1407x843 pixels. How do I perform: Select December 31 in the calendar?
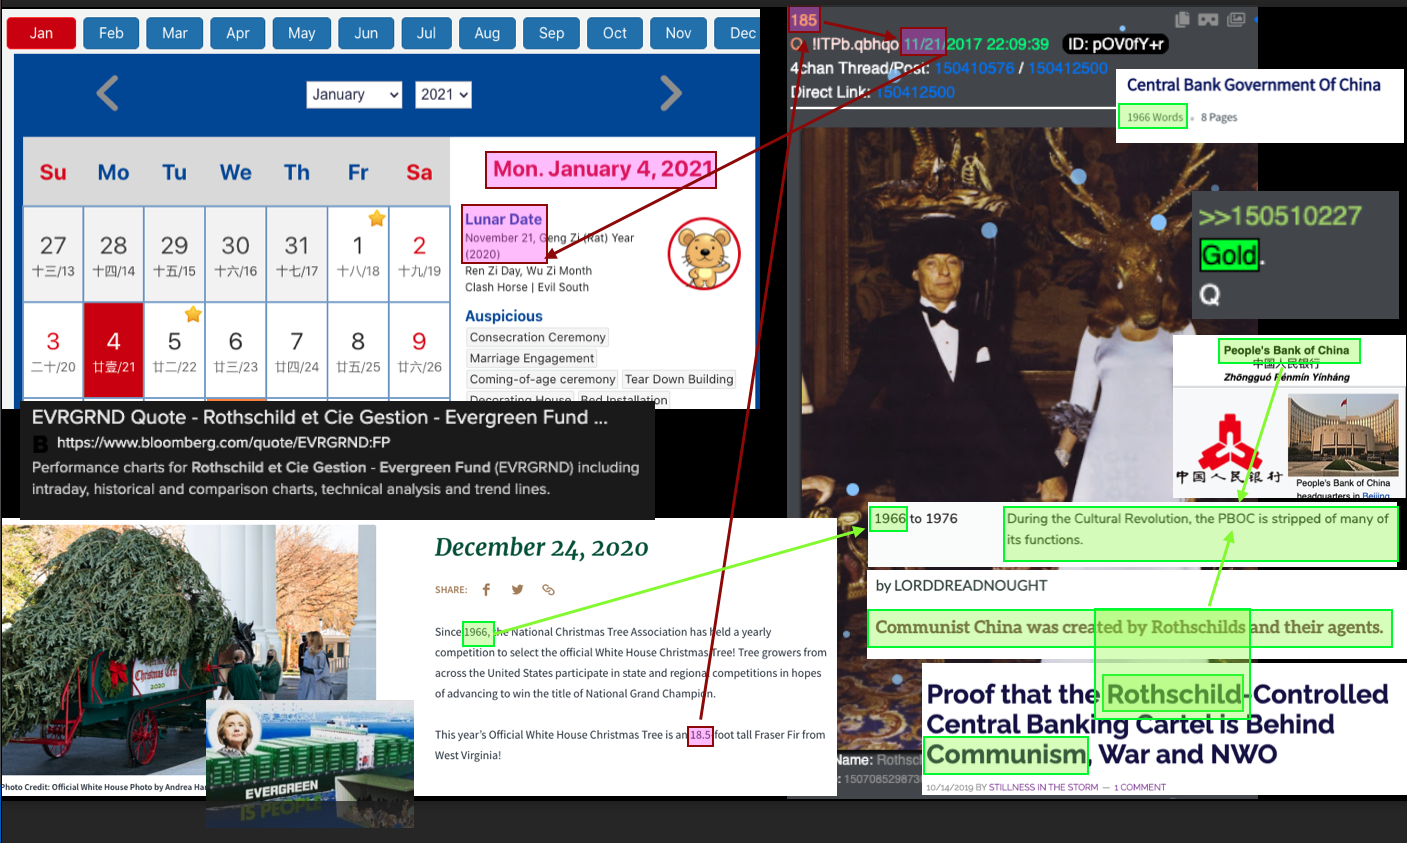coord(297,254)
